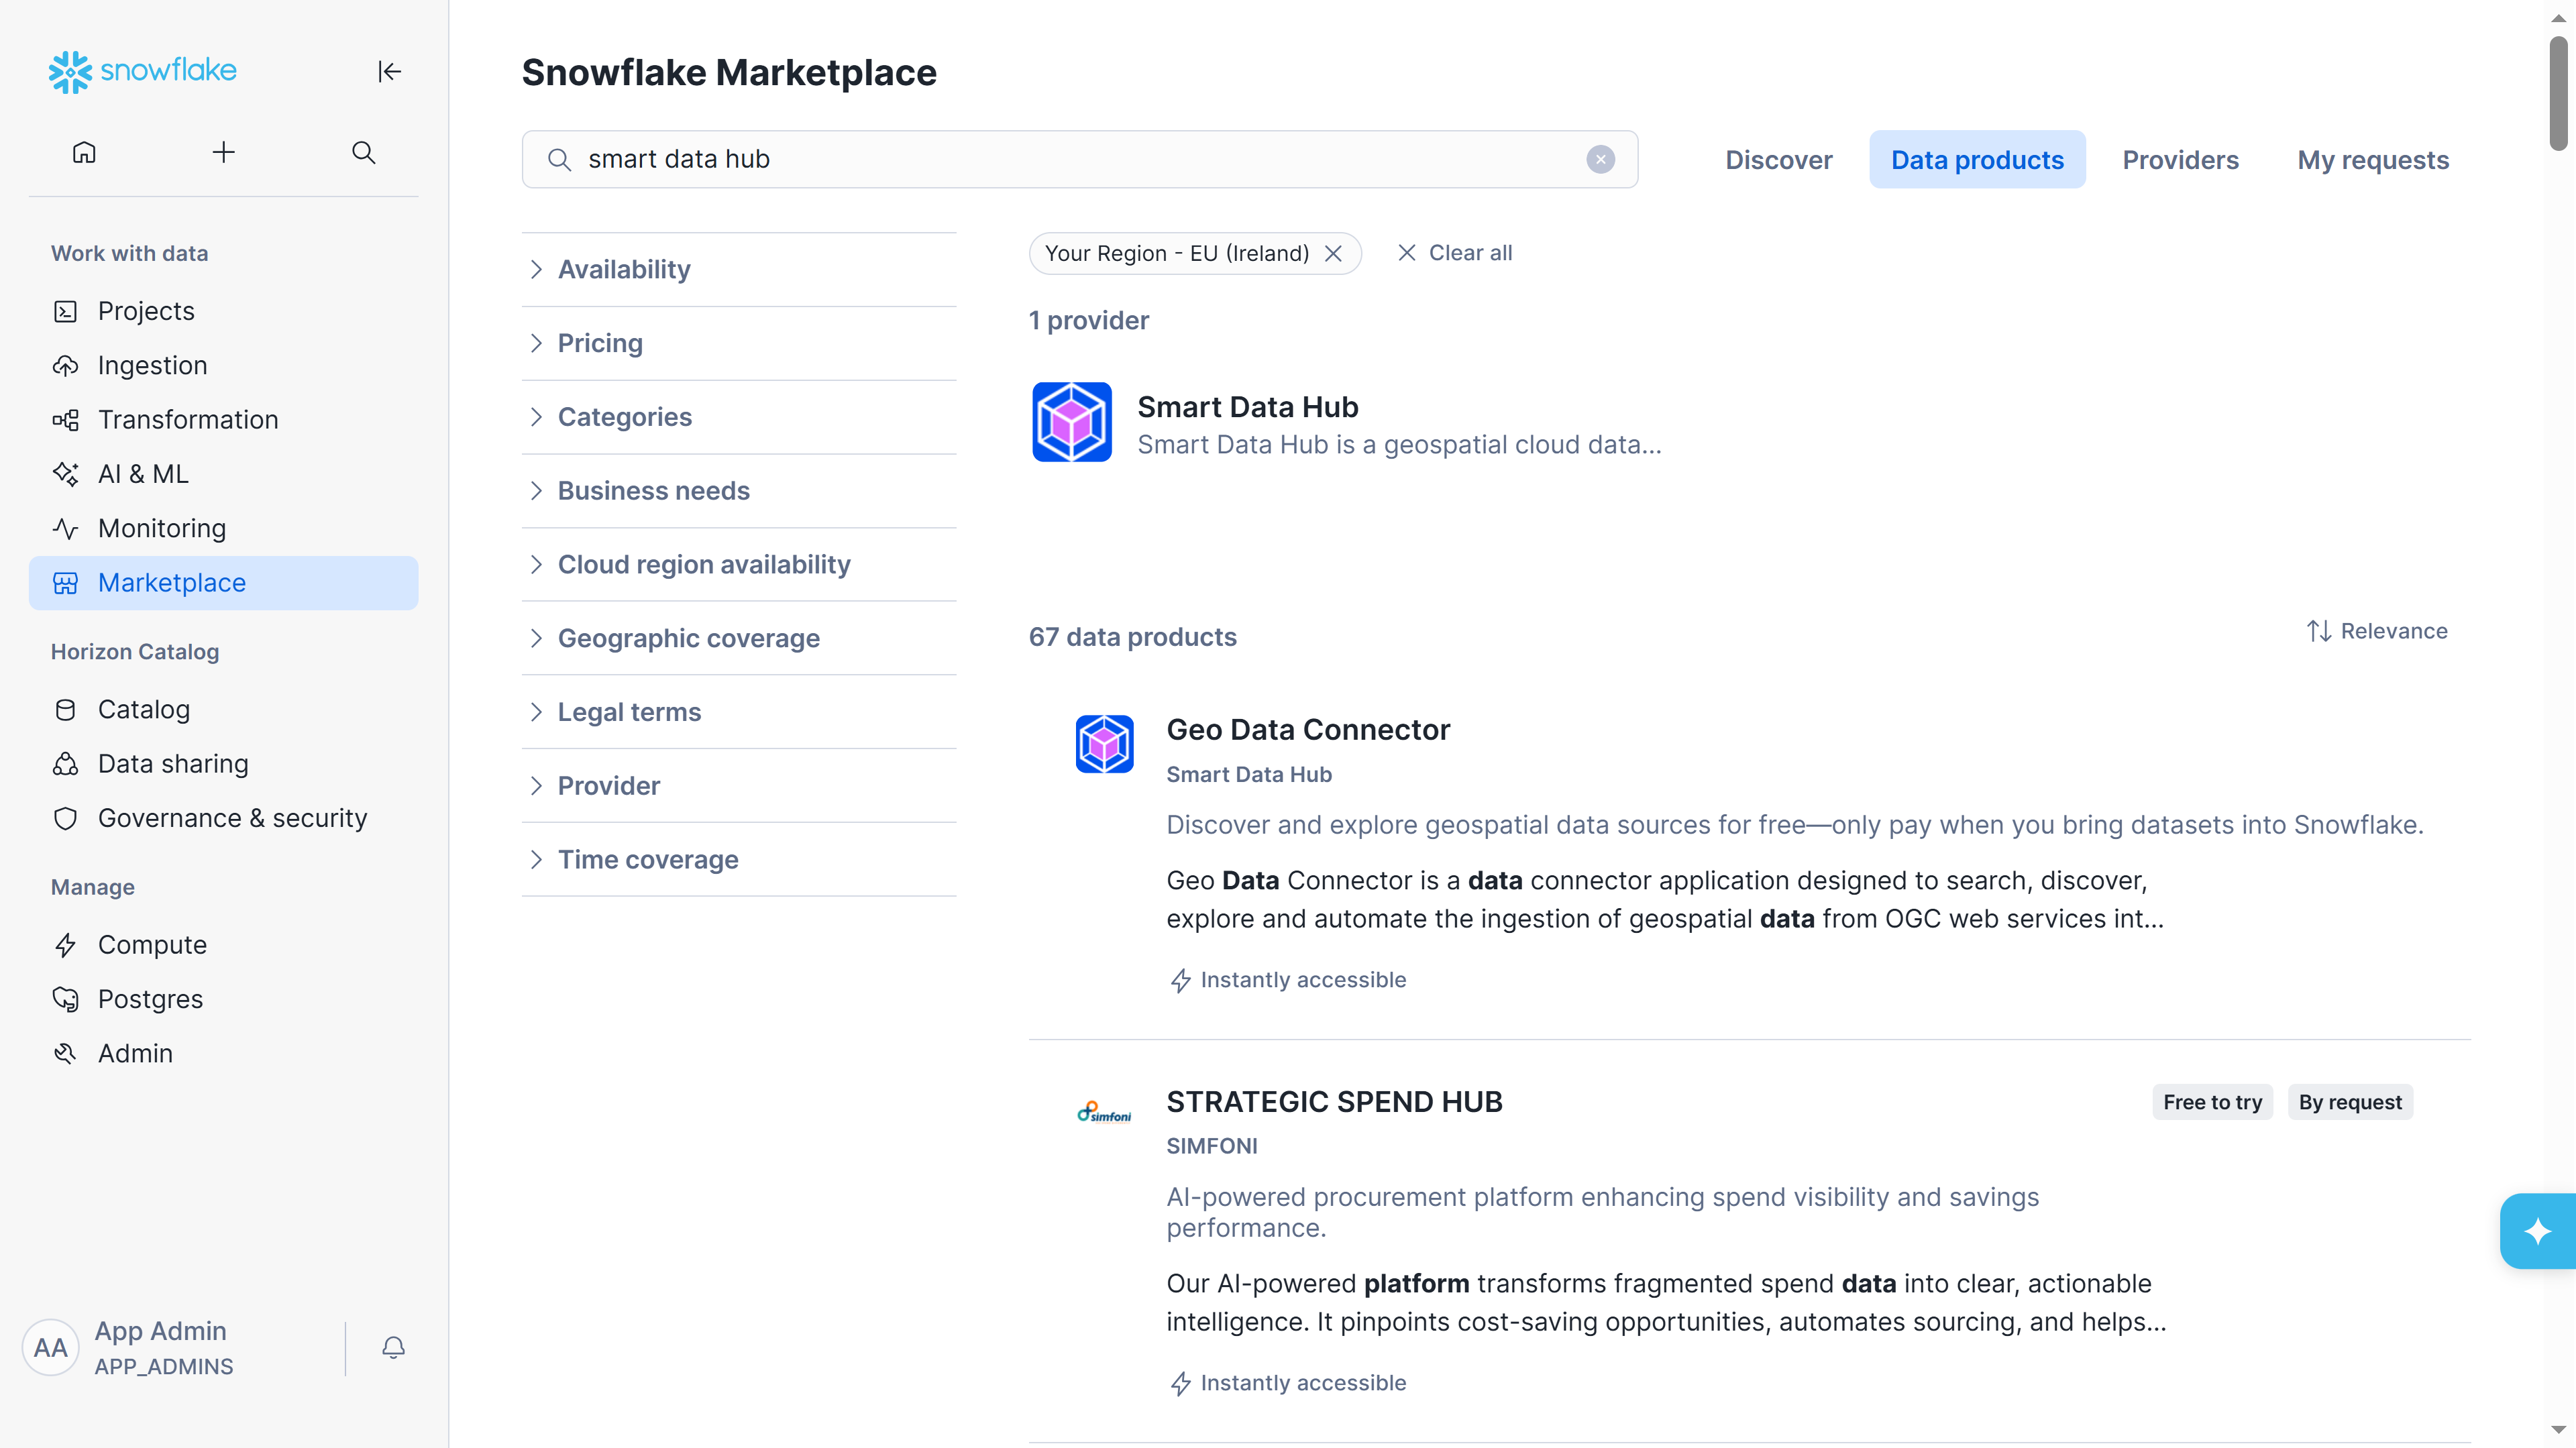
Task: Select the Data products tab
Action: pyautogui.click(x=1977, y=160)
